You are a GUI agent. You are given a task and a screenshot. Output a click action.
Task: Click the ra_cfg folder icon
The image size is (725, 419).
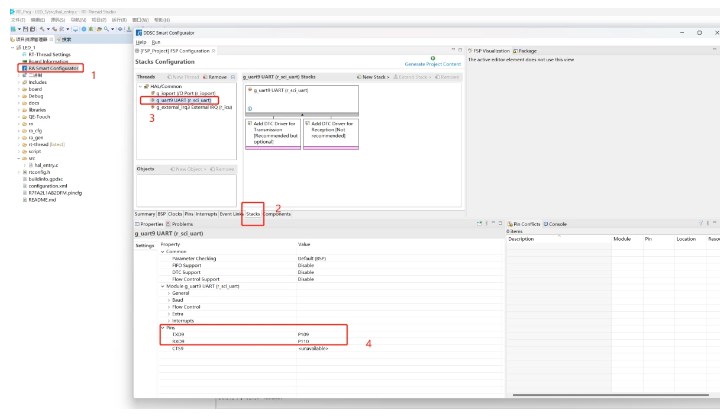coord(25,131)
